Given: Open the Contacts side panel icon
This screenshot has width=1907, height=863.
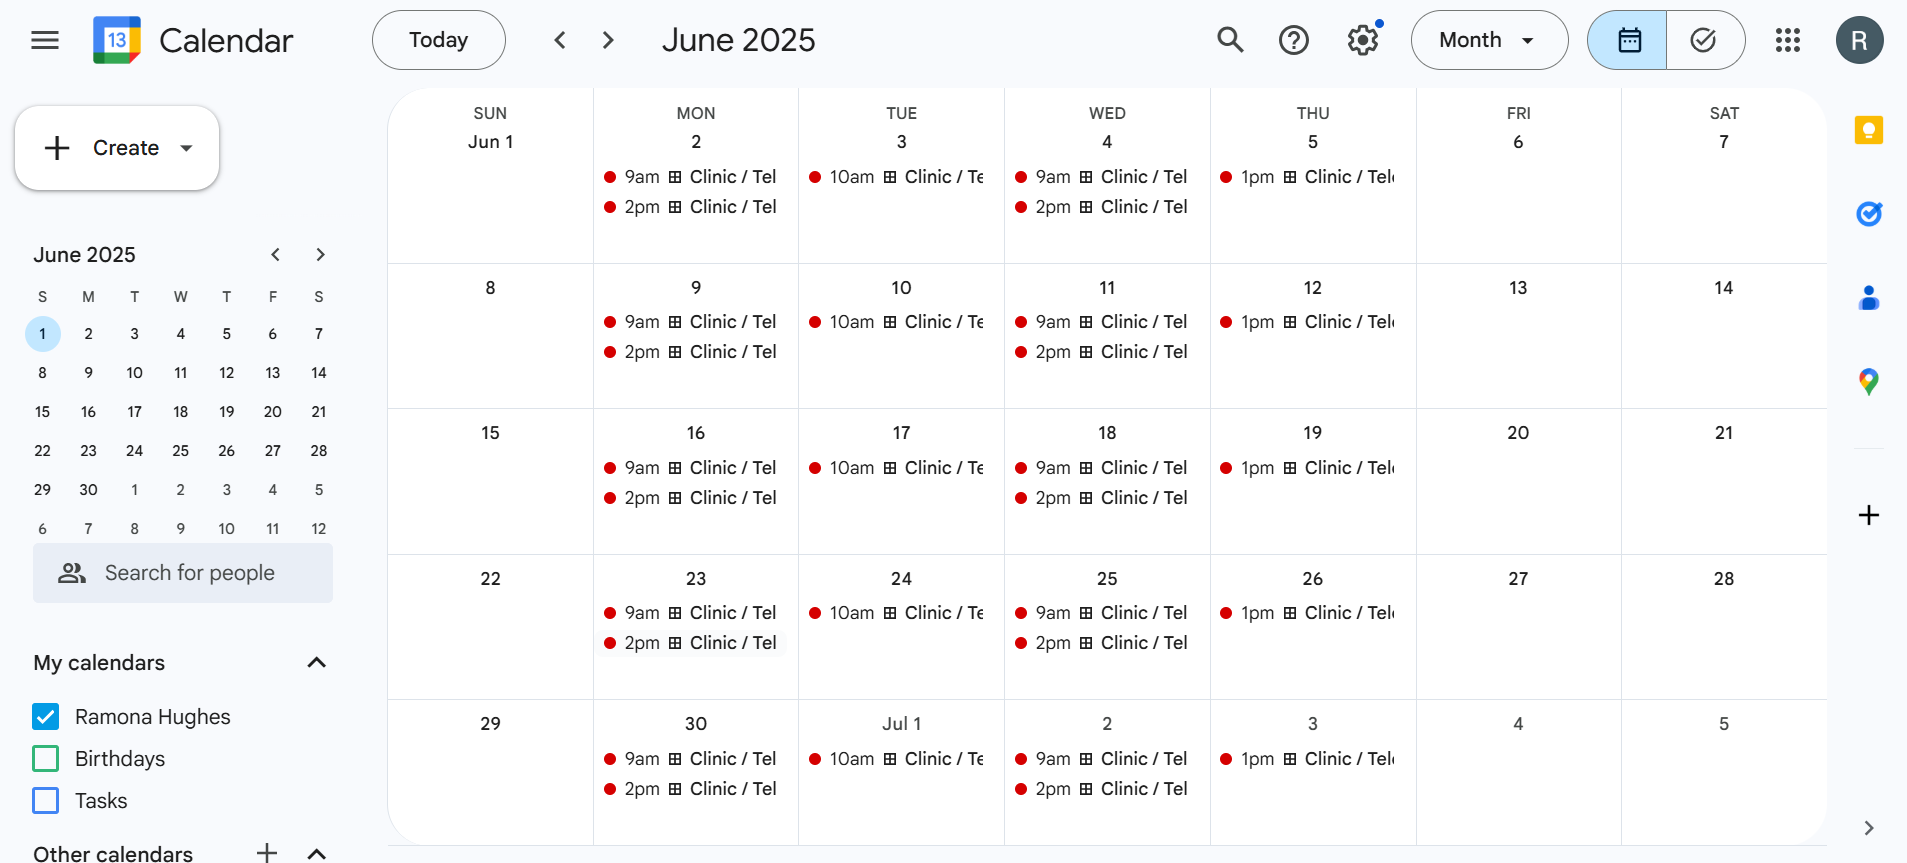Looking at the screenshot, I should pyautogui.click(x=1868, y=298).
